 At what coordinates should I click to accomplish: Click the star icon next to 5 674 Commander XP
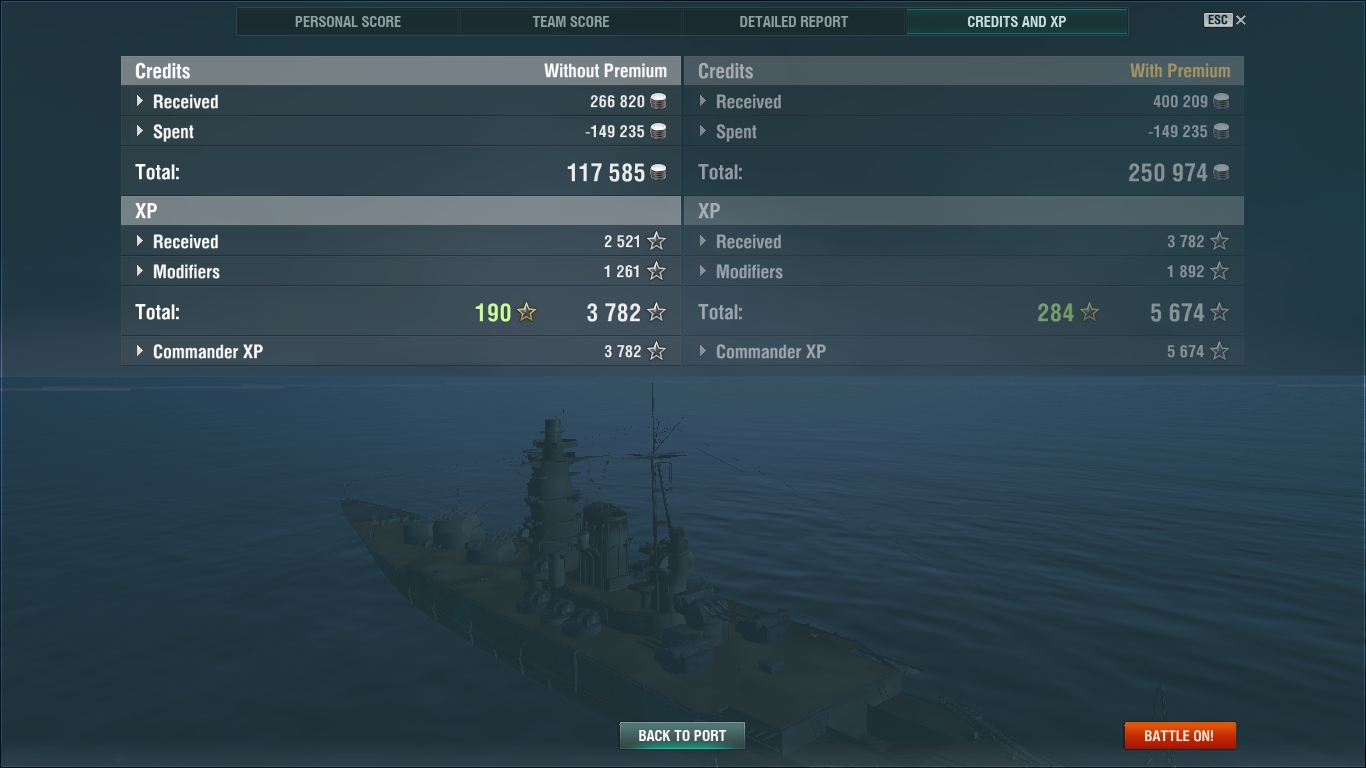click(1219, 351)
